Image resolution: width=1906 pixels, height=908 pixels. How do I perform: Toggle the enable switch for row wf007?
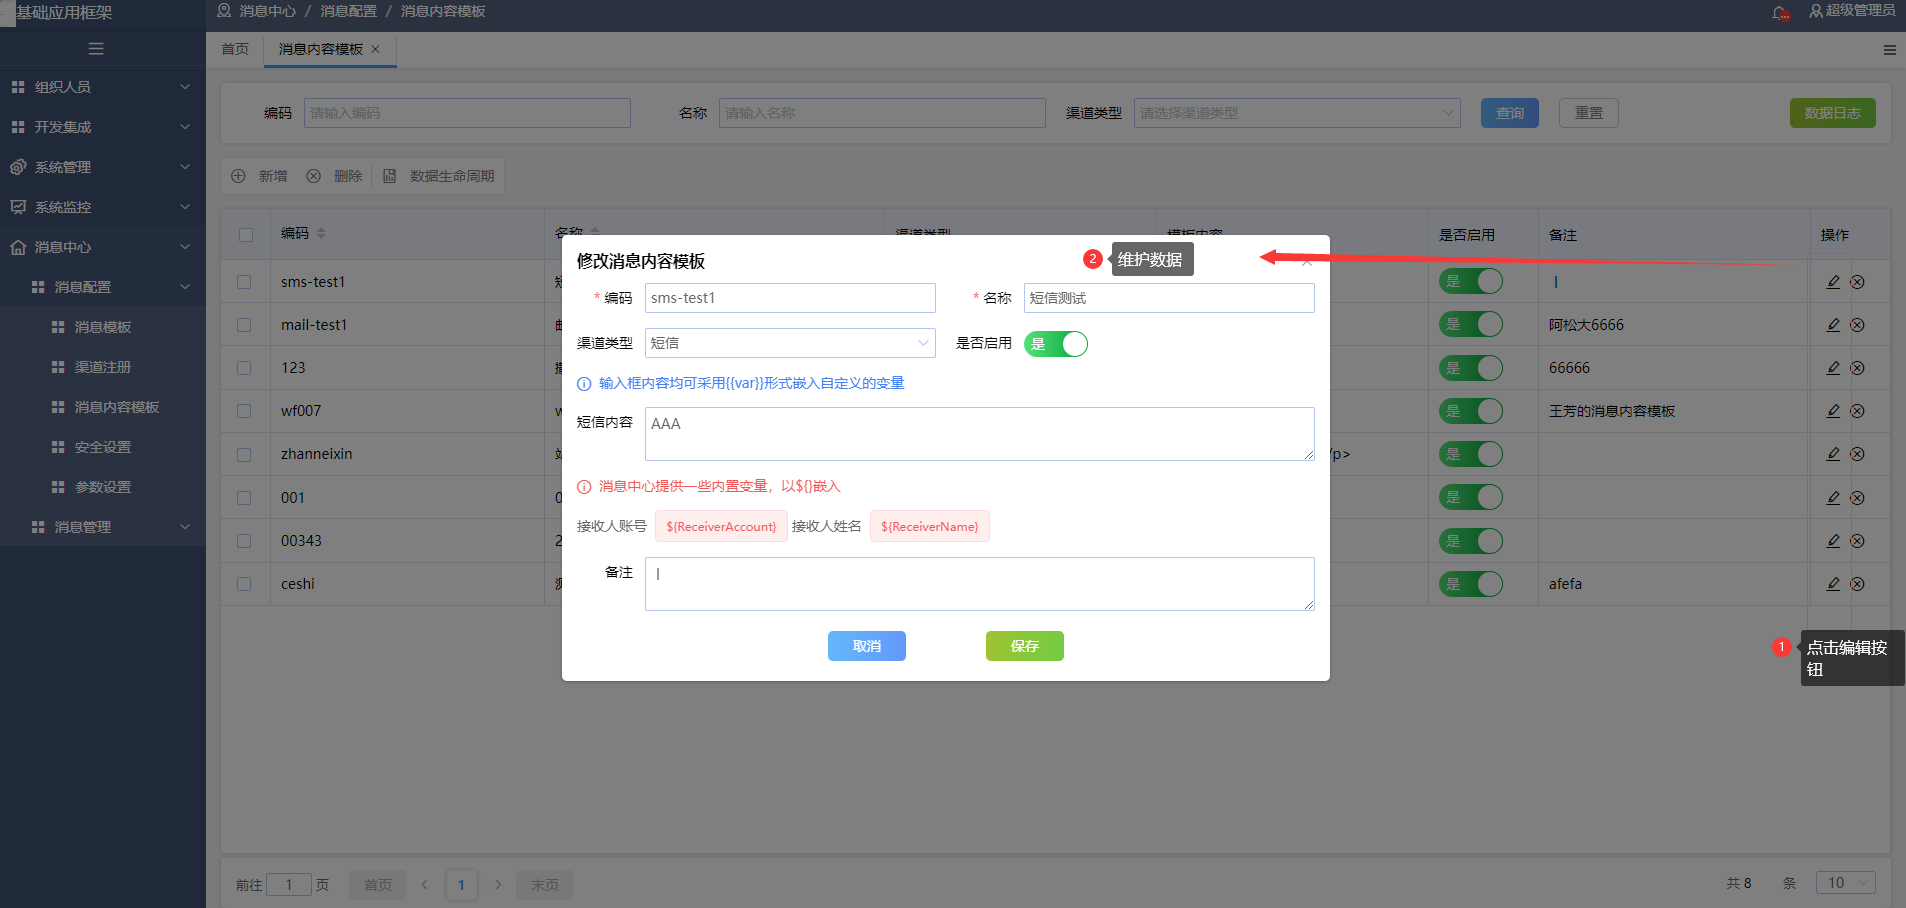click(1471, 411)
